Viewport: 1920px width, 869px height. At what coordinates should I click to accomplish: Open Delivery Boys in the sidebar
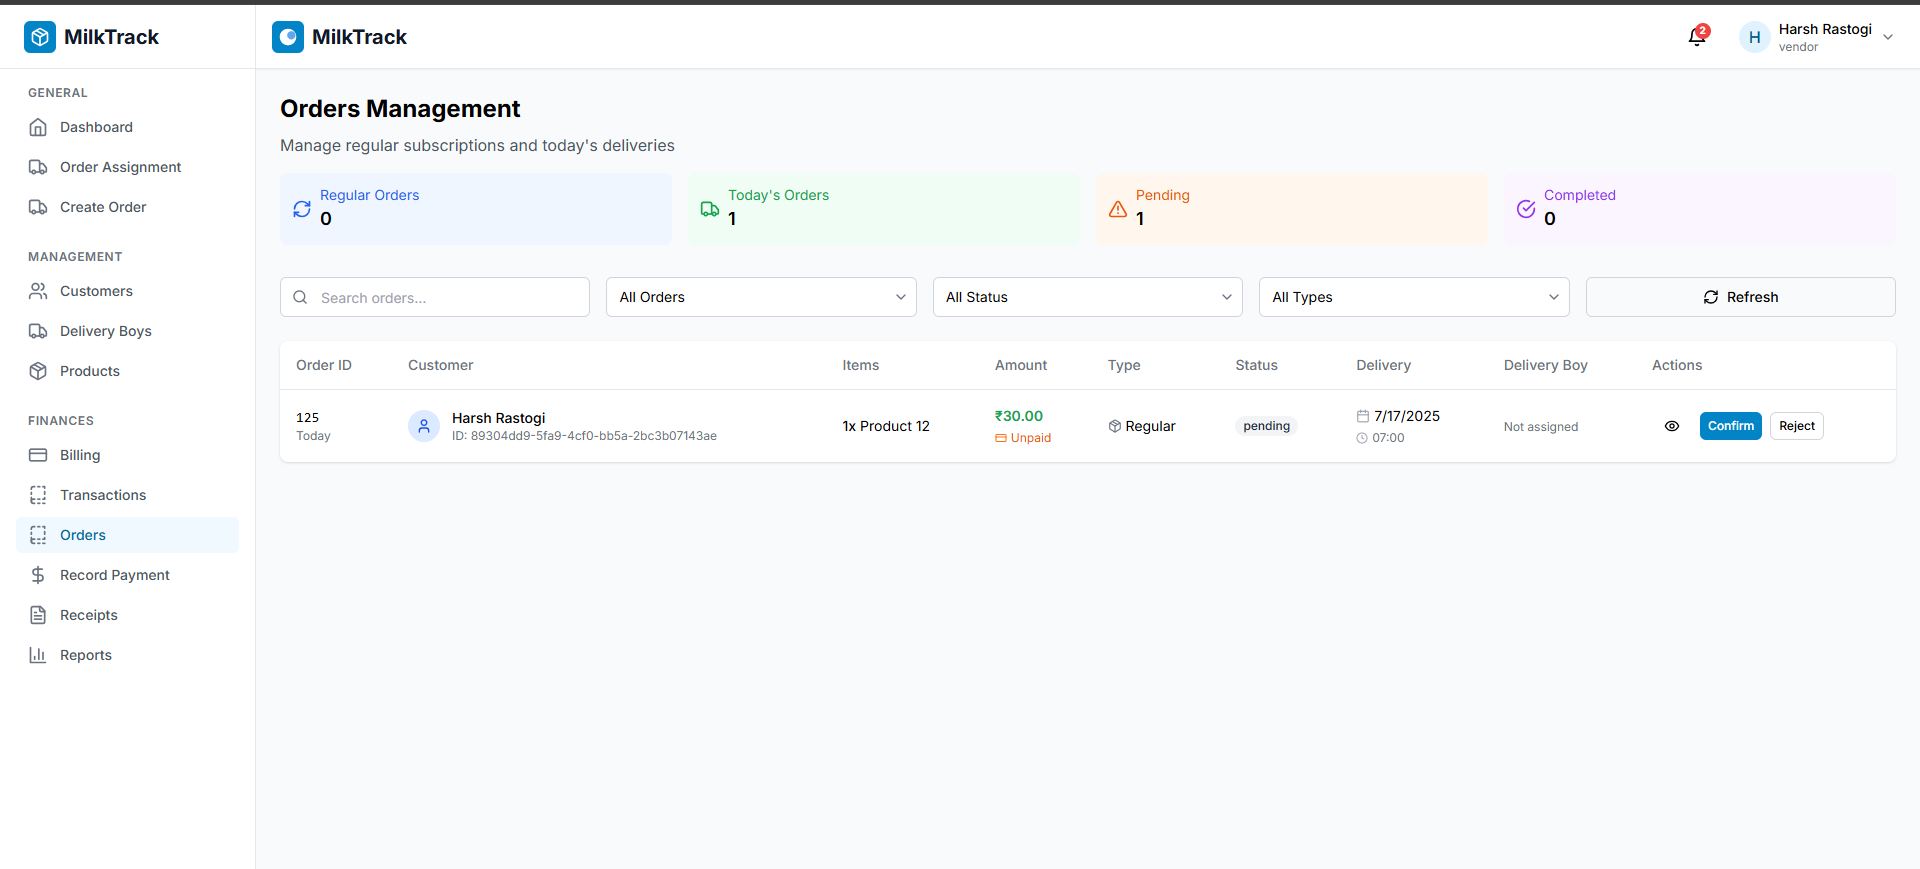coord(105,331)
